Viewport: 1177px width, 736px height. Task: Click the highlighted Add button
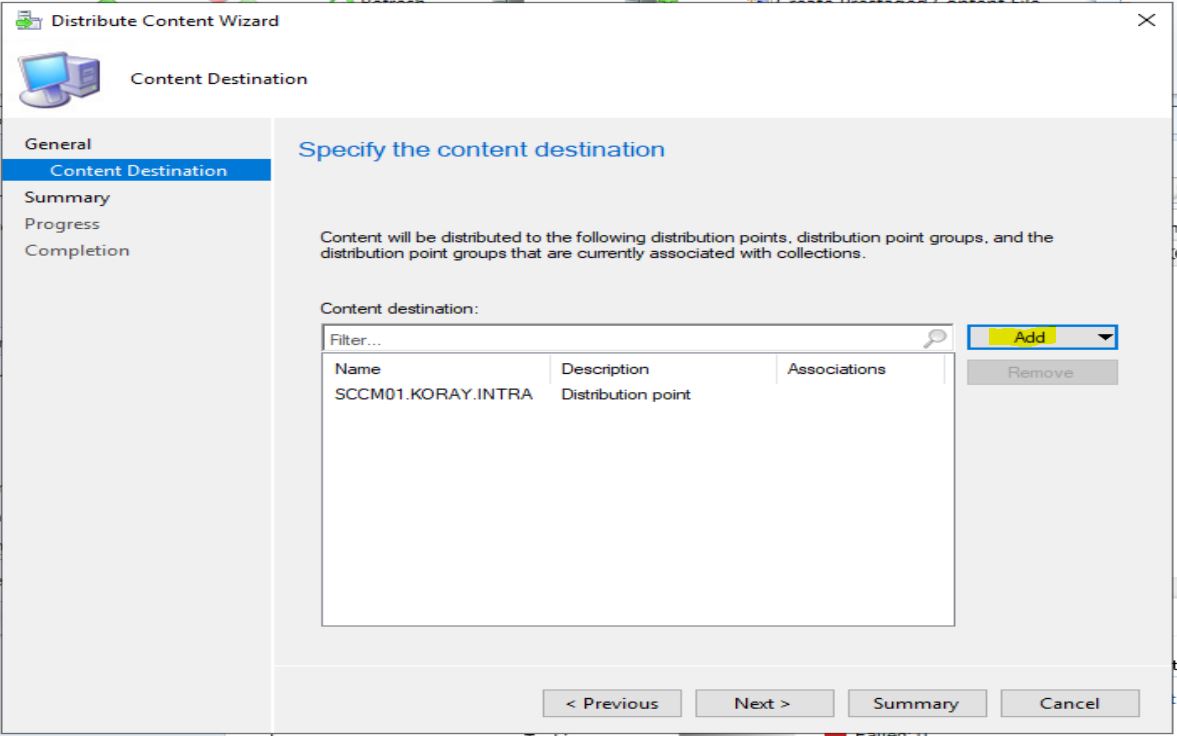click(1033, 337)
